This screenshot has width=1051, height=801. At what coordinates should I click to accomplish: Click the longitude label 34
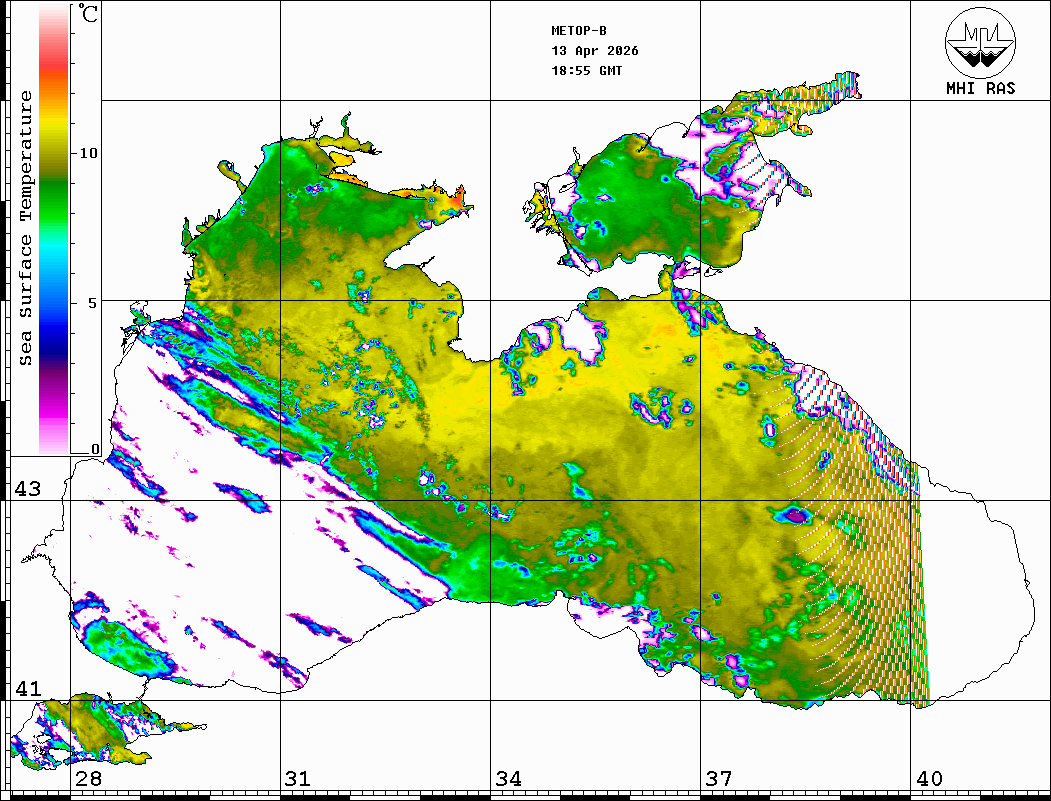point(508,779)
